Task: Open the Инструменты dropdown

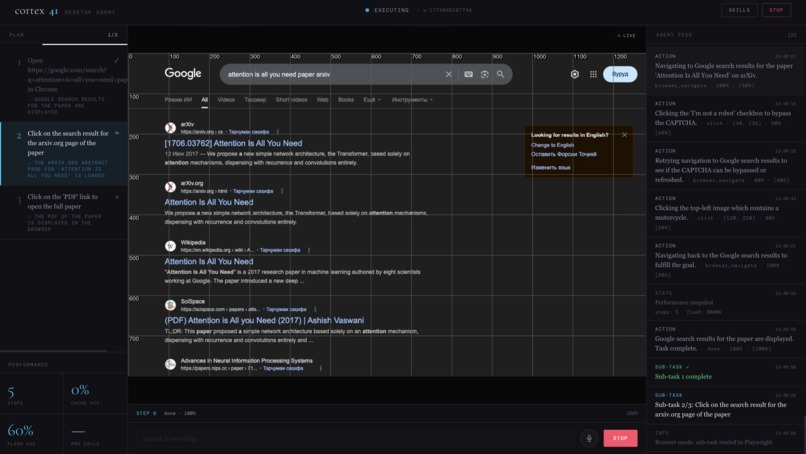Action: pos(412,100)
